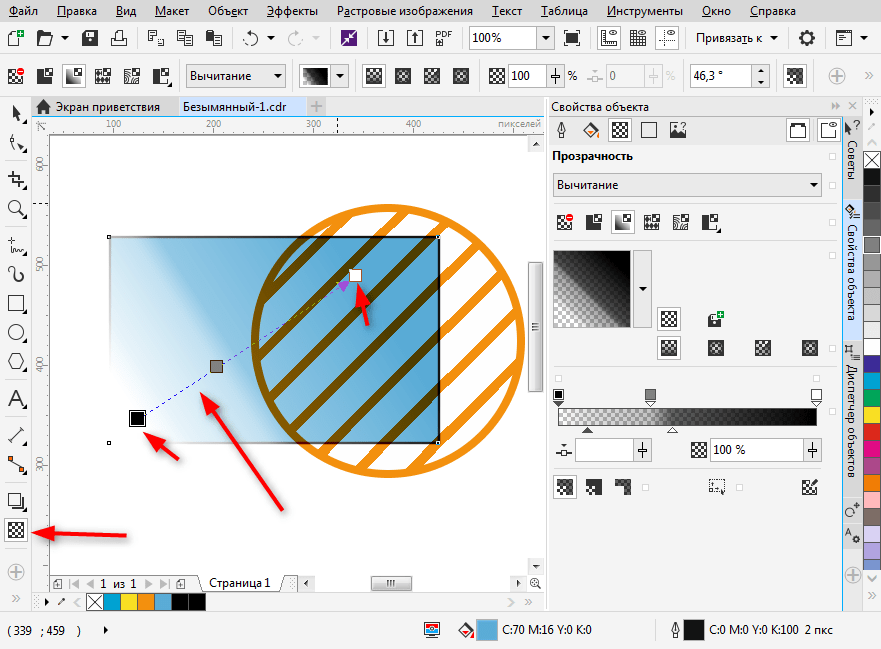Open the zoom level 100% dropdown

point(545,38)
